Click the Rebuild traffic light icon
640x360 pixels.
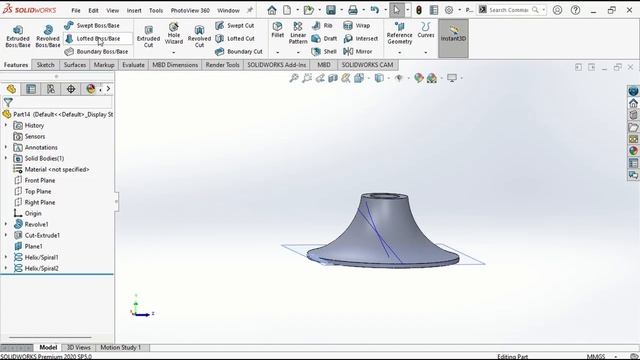tap(419, 10)
